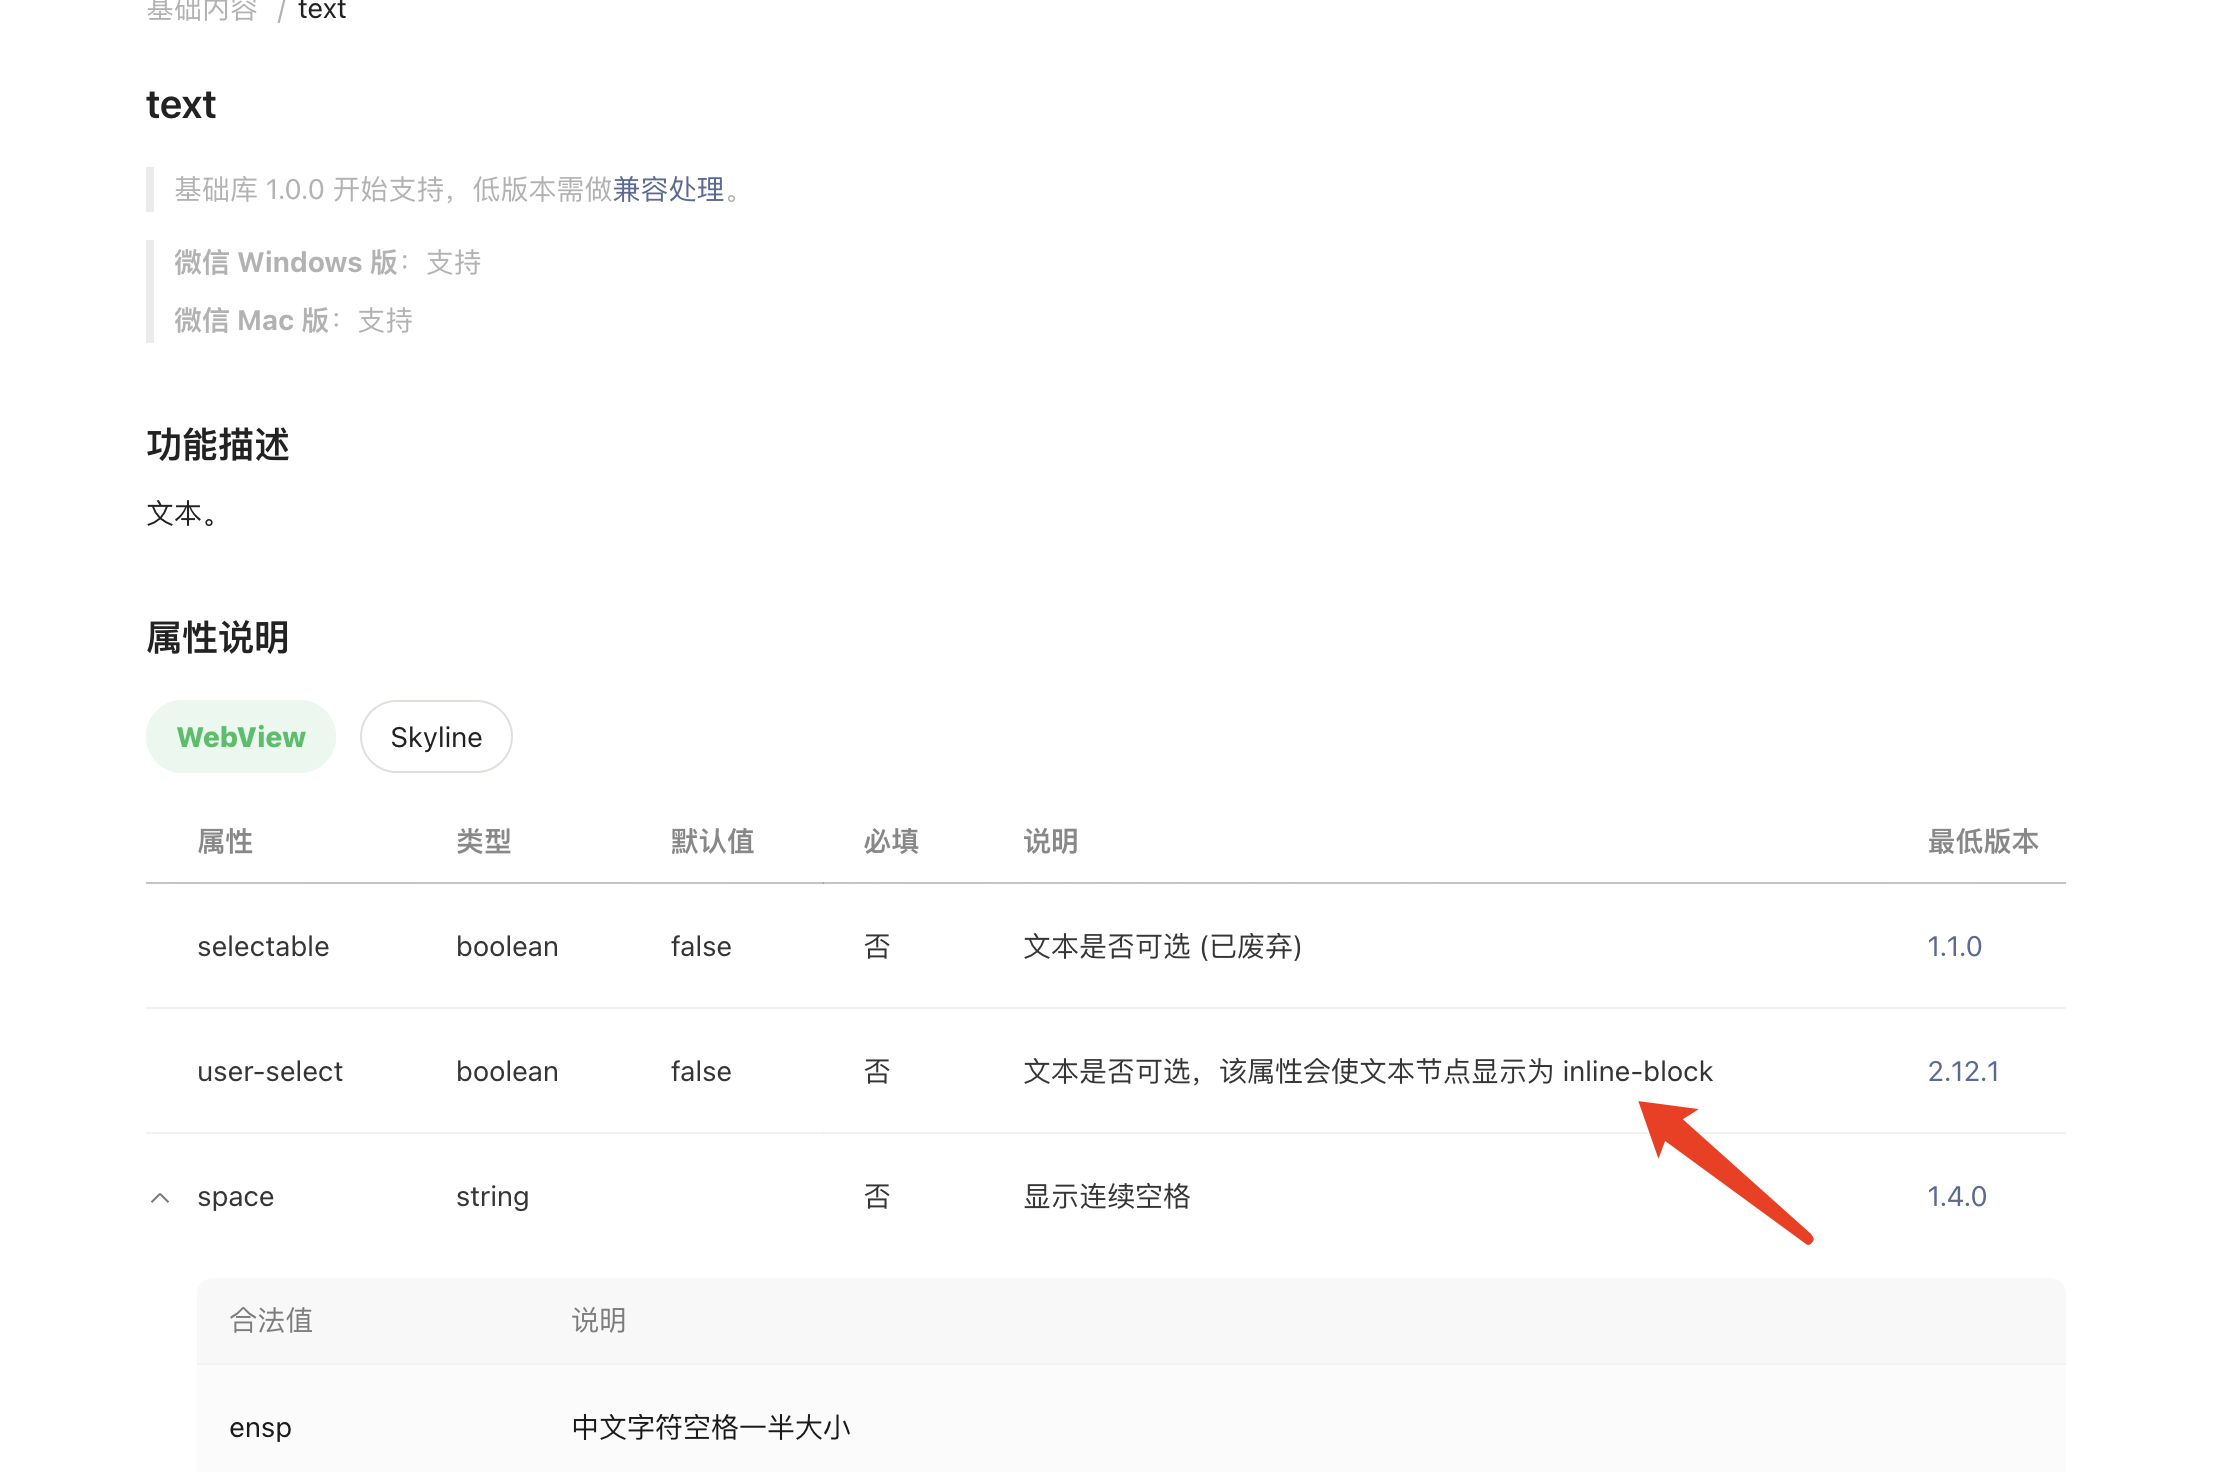2236x1472 pixels.
Task: Switch to the Skyline tab
Action: pos(436,737)
